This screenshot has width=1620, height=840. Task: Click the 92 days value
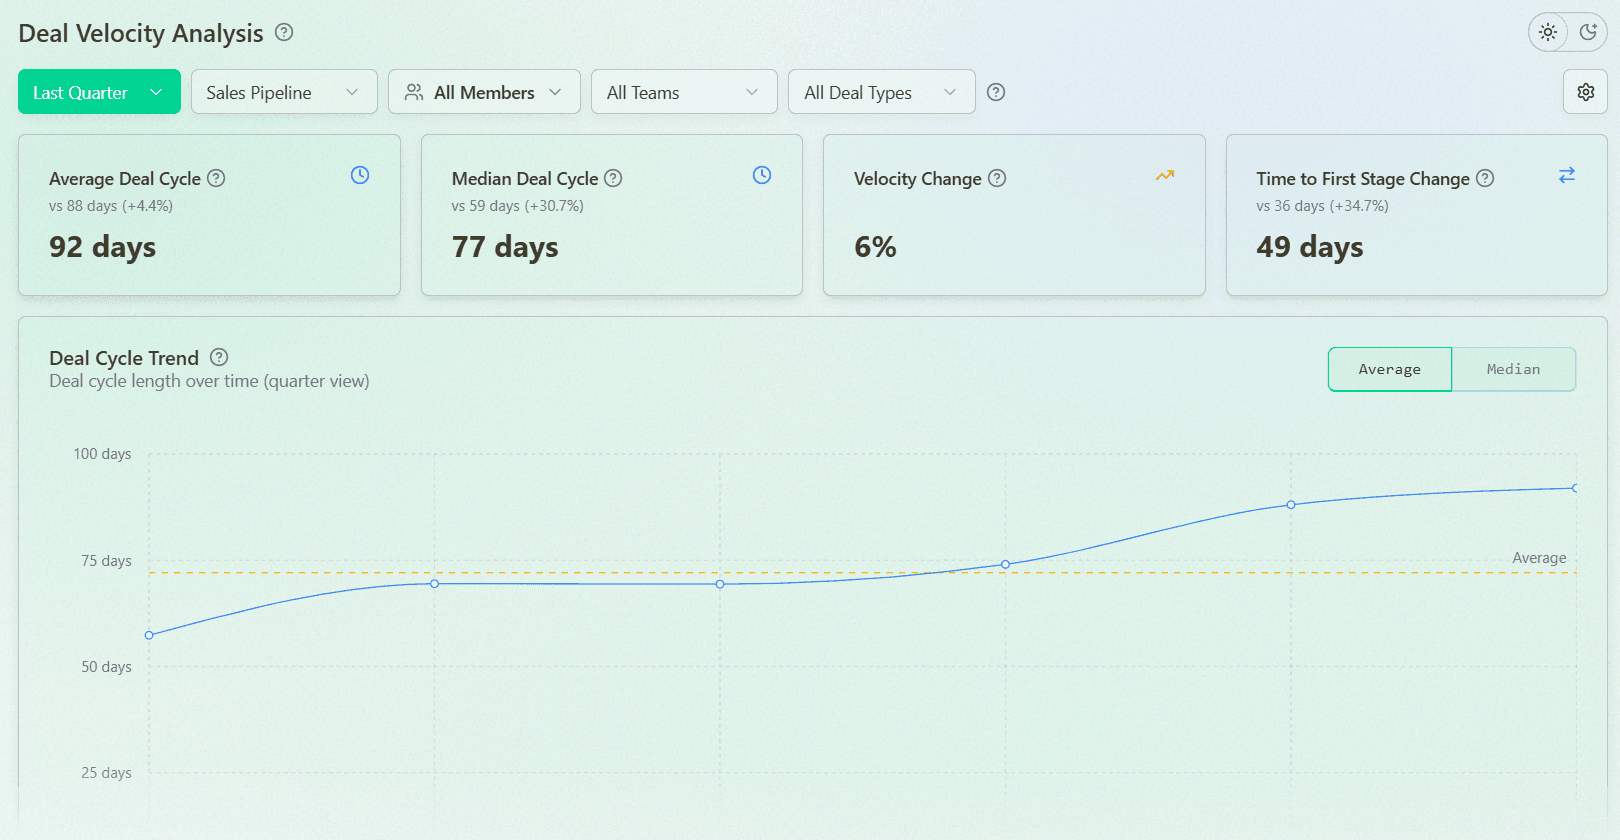[x=102, y=247]
